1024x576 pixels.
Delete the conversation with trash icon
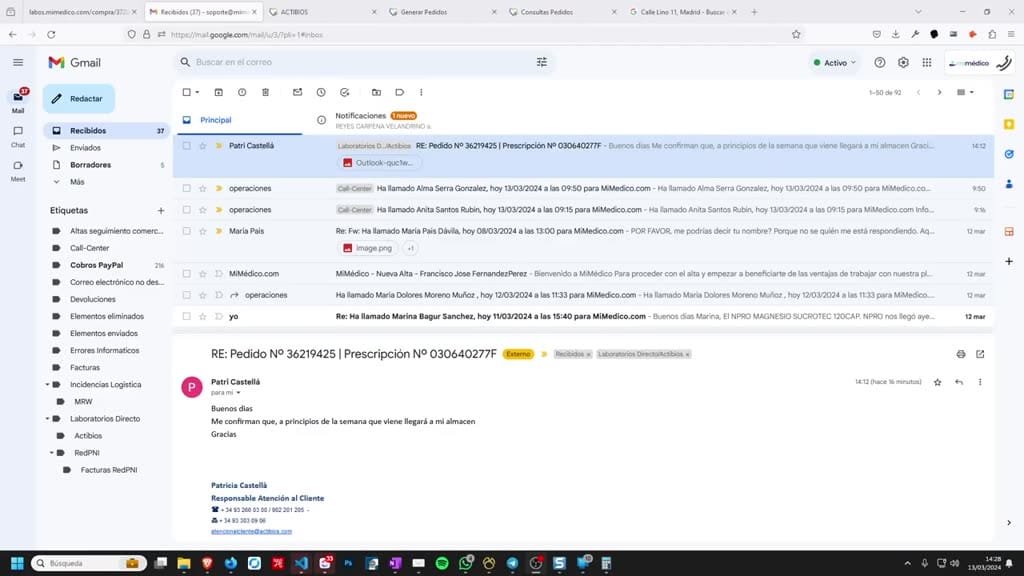265,92
